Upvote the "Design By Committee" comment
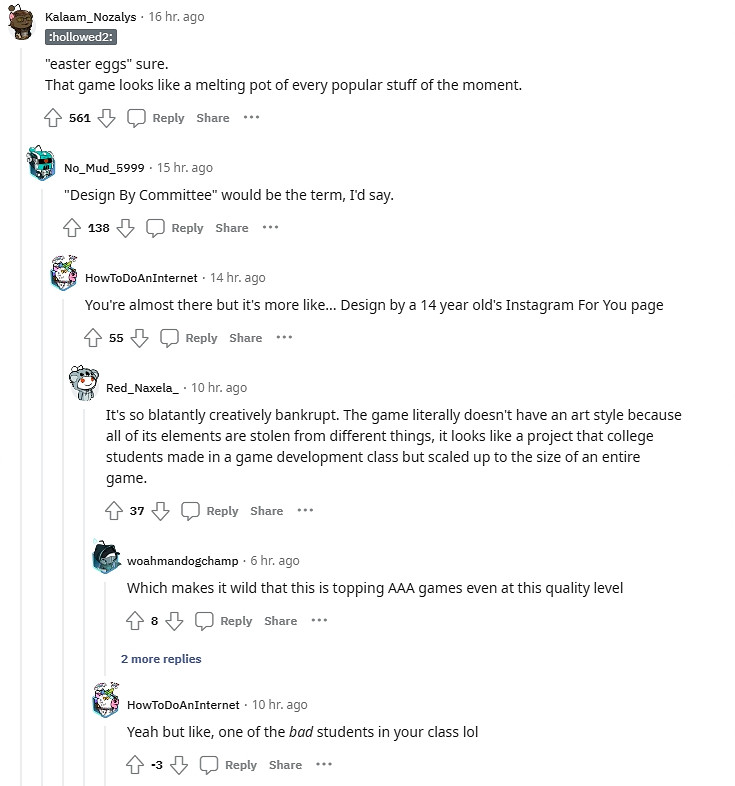This screenshot has height=786, width=735. pos(72,228)
